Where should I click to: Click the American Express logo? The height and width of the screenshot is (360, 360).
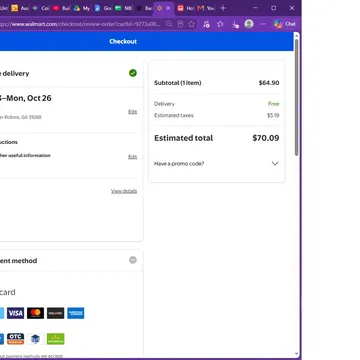point(76,313)
